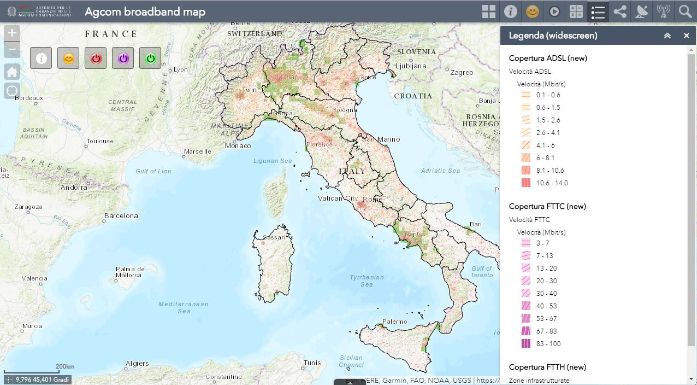
Task: Click the 67 - 83 legend entry text
Action: point(546,331)
